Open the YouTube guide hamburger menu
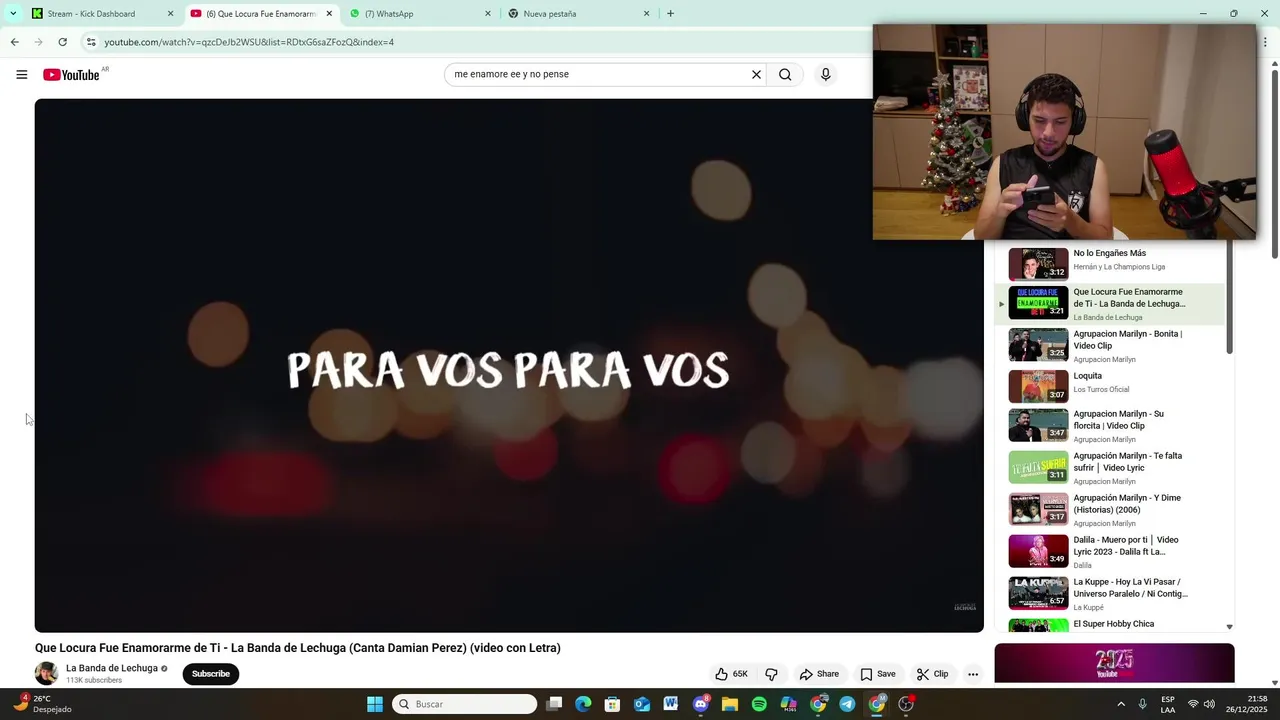1280x720 pixels. click(21, 74)
